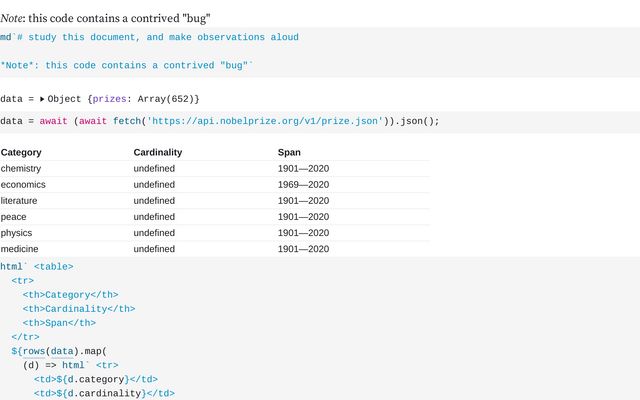Click the prizes key in Object output
The image size is (640, 400).
[109, 99]
